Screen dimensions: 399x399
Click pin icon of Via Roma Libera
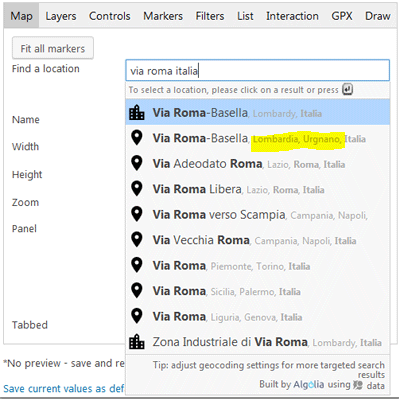pos(137,189)
